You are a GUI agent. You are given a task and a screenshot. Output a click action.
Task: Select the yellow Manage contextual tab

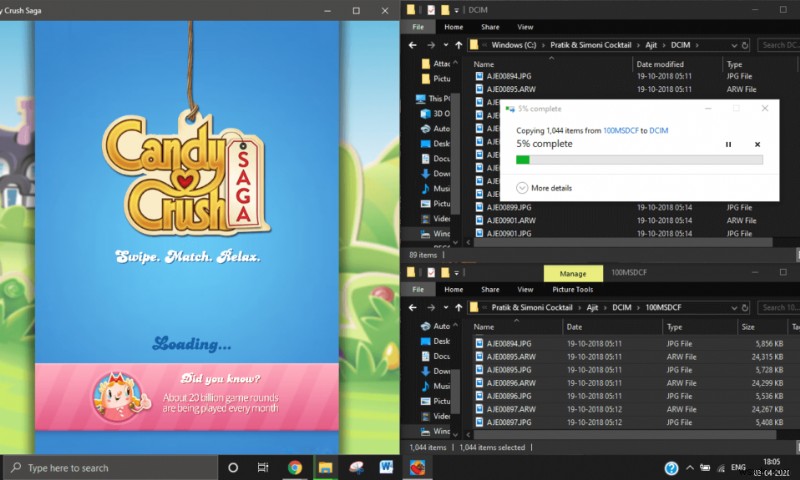tap(573, 273)
